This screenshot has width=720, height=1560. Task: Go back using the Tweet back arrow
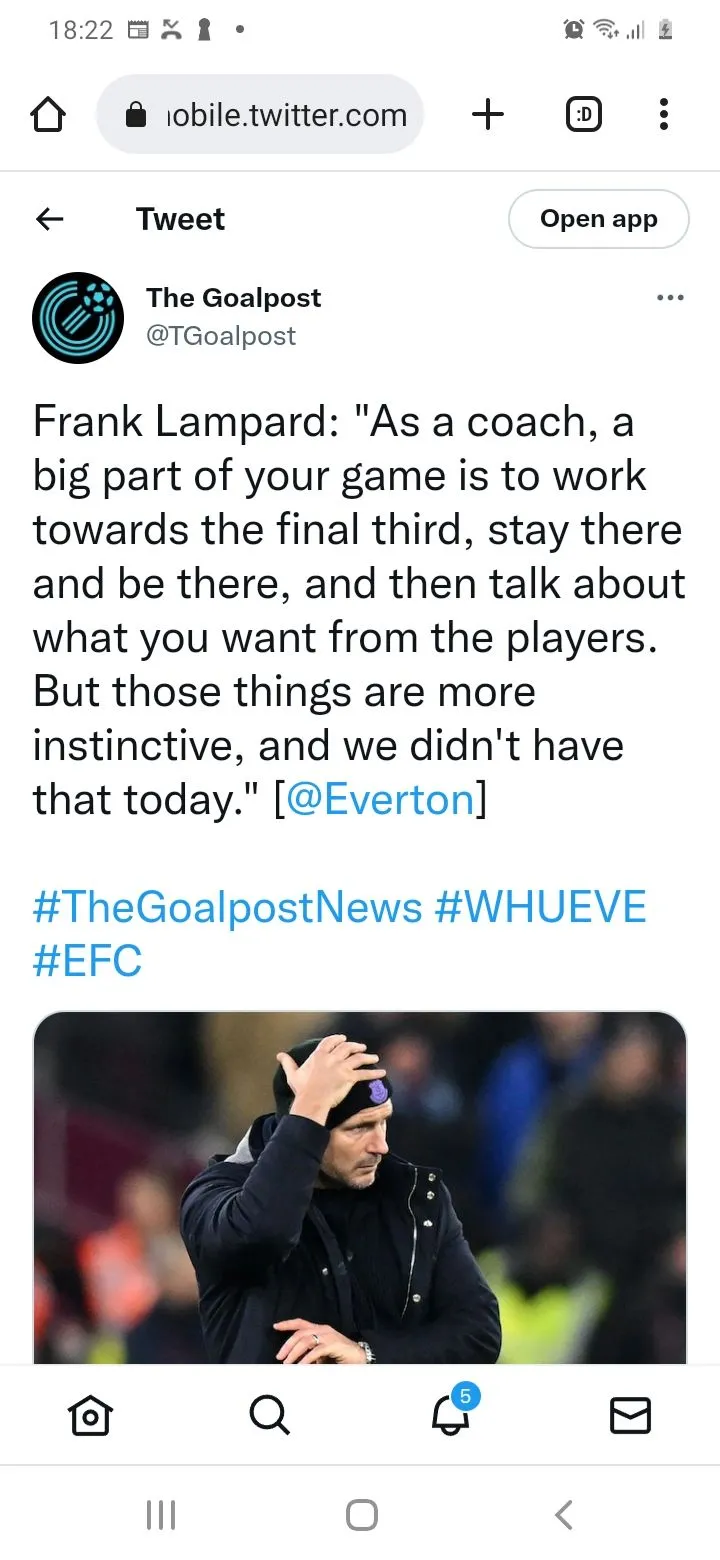pos(49,219)
